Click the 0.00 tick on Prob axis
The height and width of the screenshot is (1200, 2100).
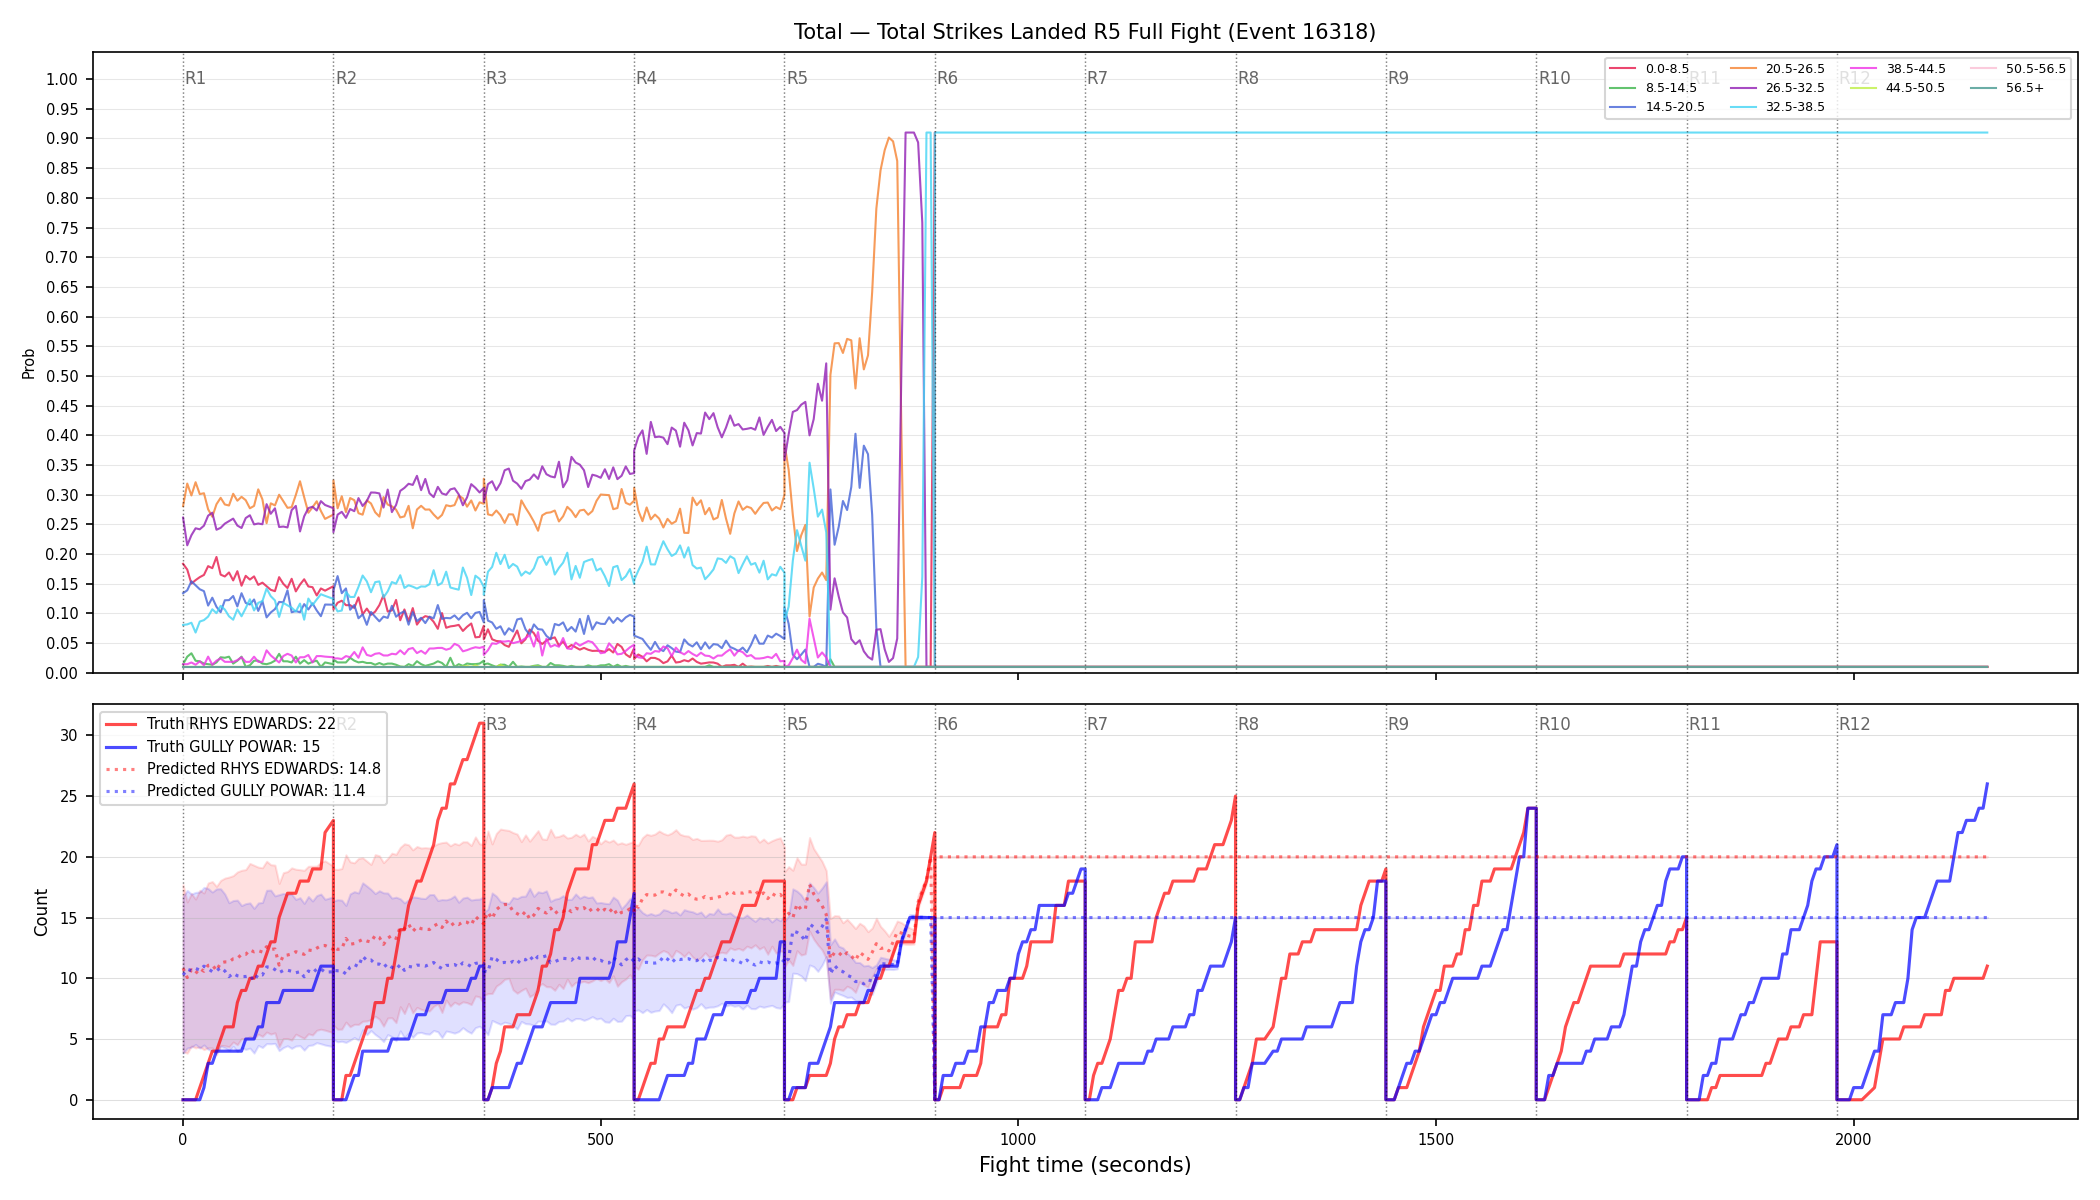point(62,673)
